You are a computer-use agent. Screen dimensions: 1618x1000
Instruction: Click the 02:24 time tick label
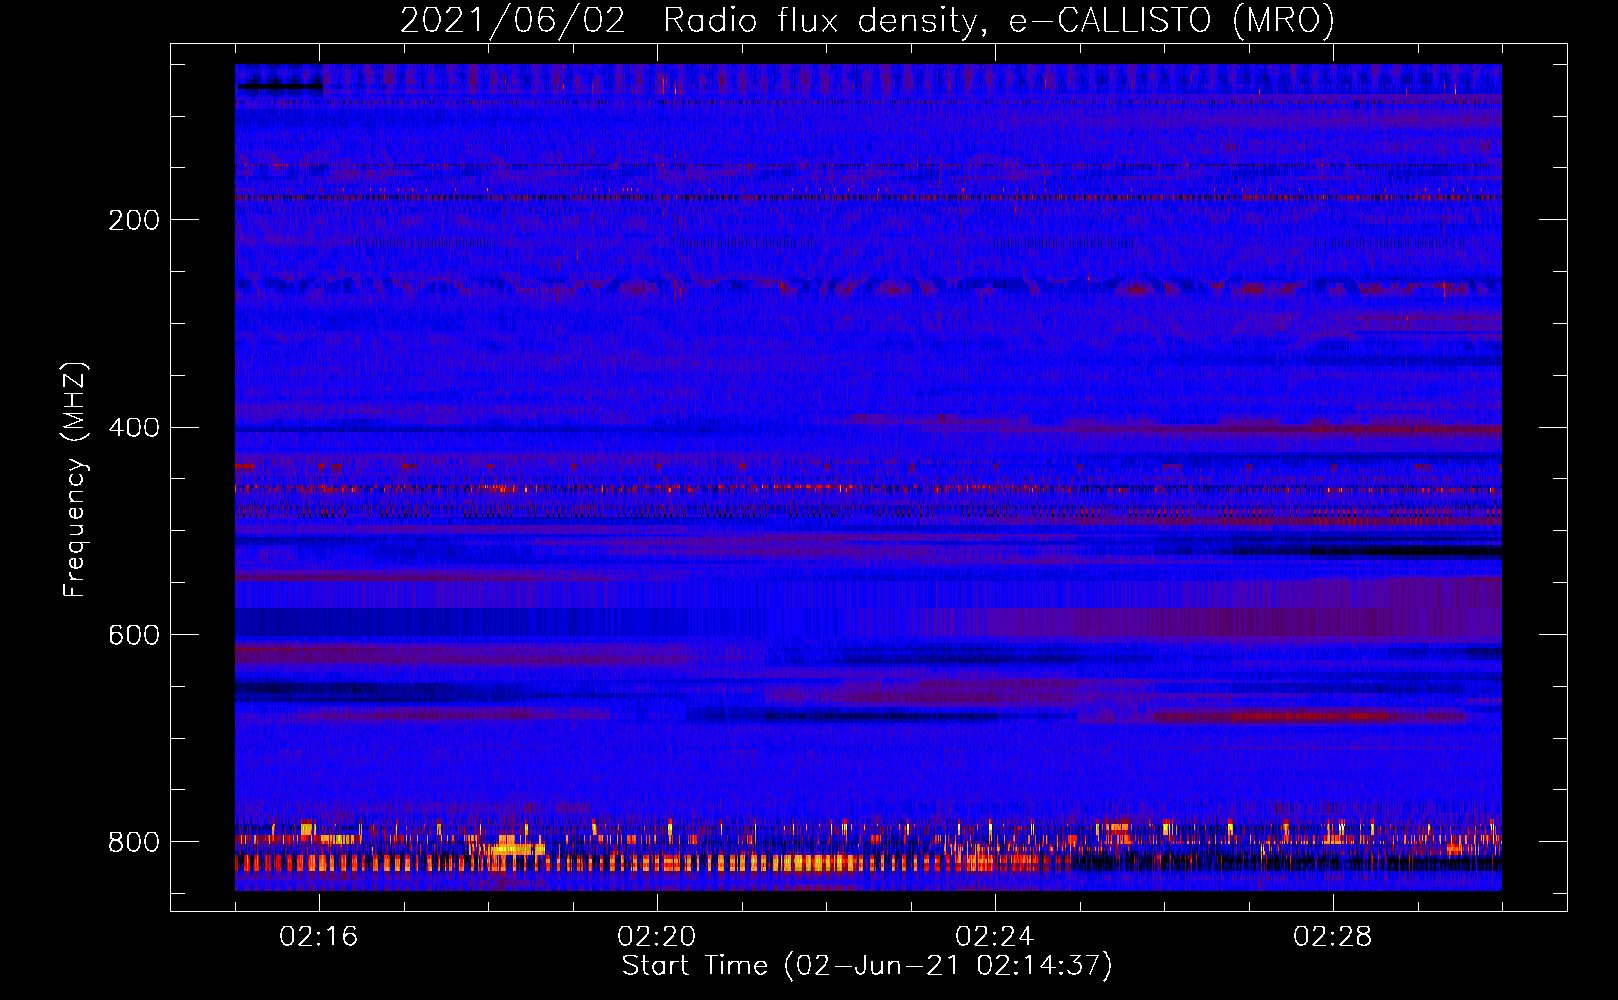click(x=995, y=937)
